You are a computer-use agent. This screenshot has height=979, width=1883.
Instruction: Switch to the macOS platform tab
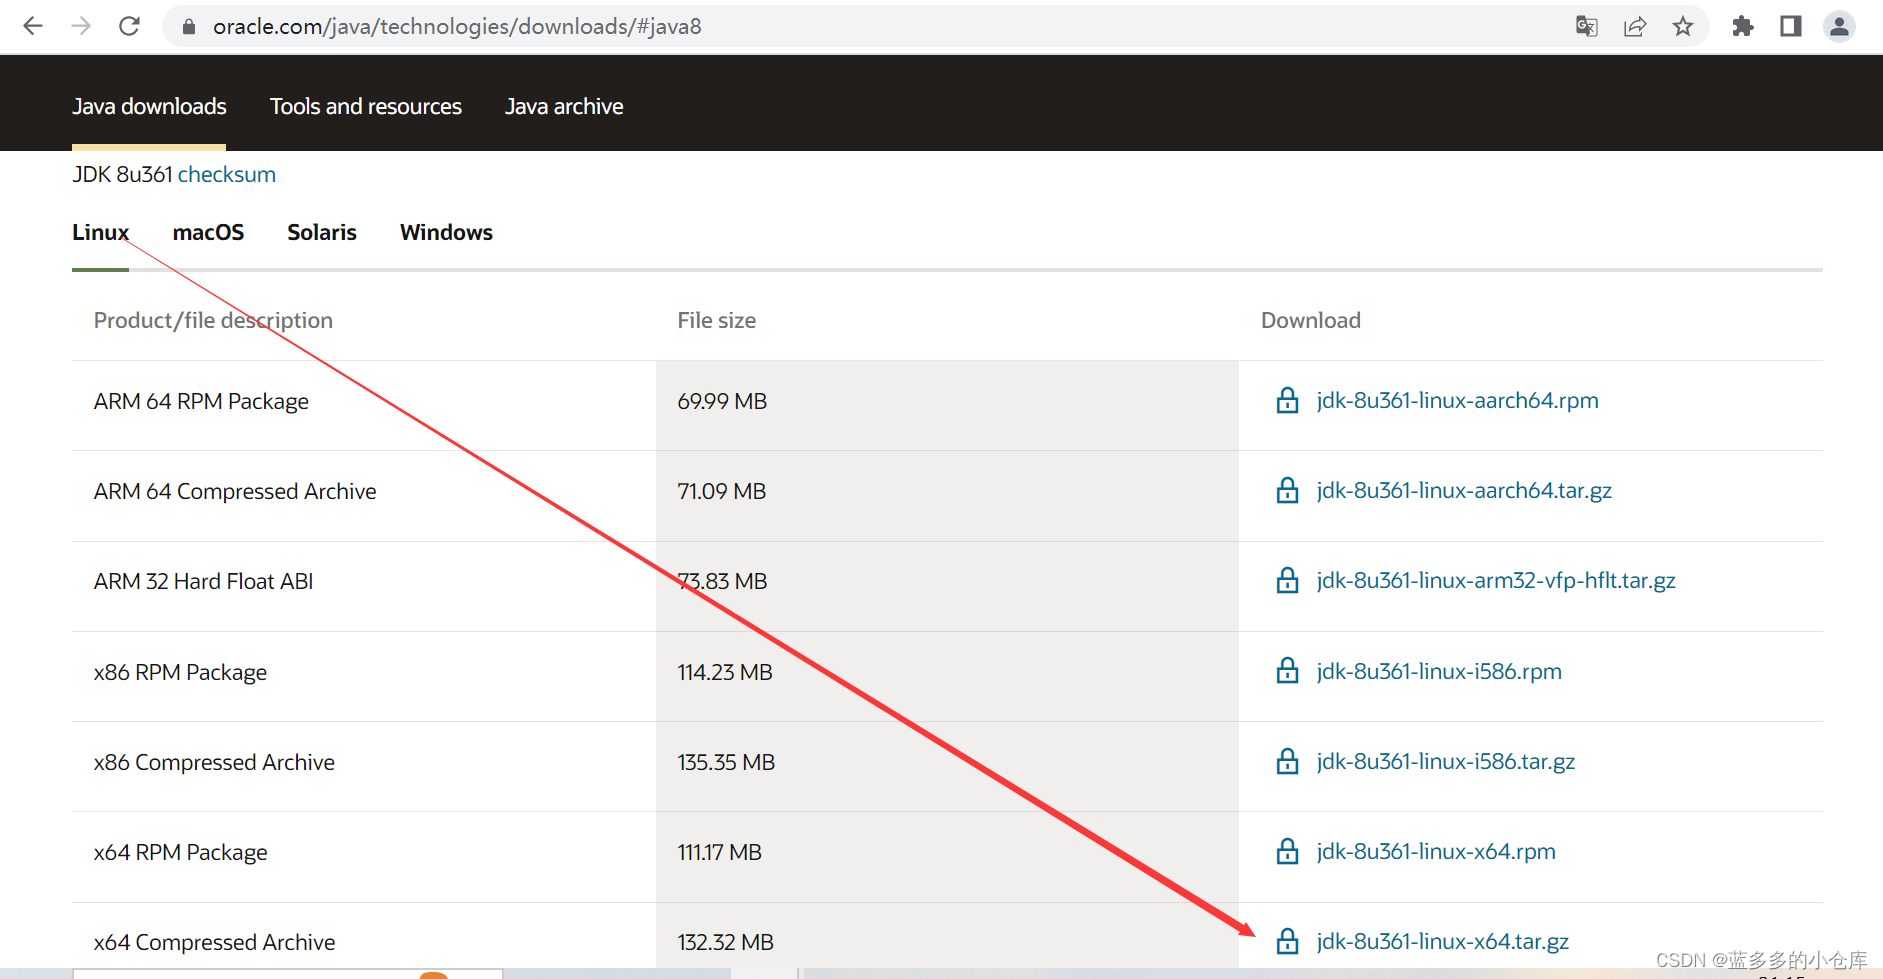(x=208, y=232)
